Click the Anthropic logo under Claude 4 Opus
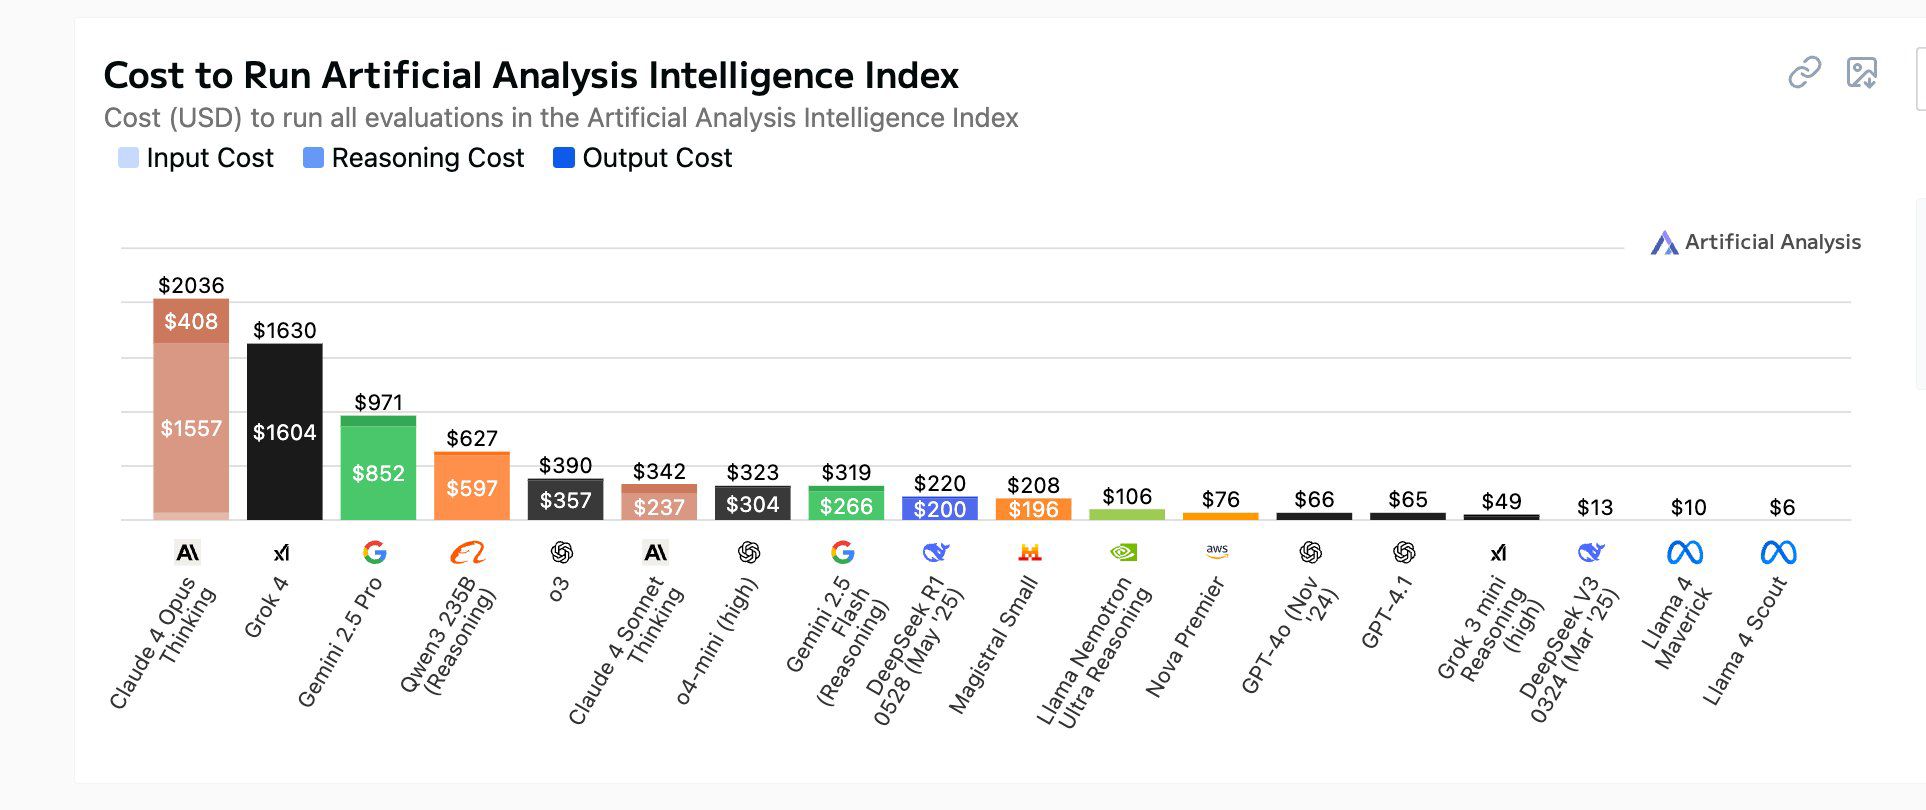 [187, 552]
